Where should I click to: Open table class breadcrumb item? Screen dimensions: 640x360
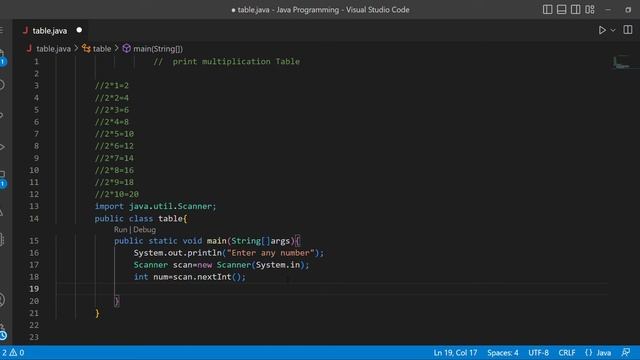point(102,49)
